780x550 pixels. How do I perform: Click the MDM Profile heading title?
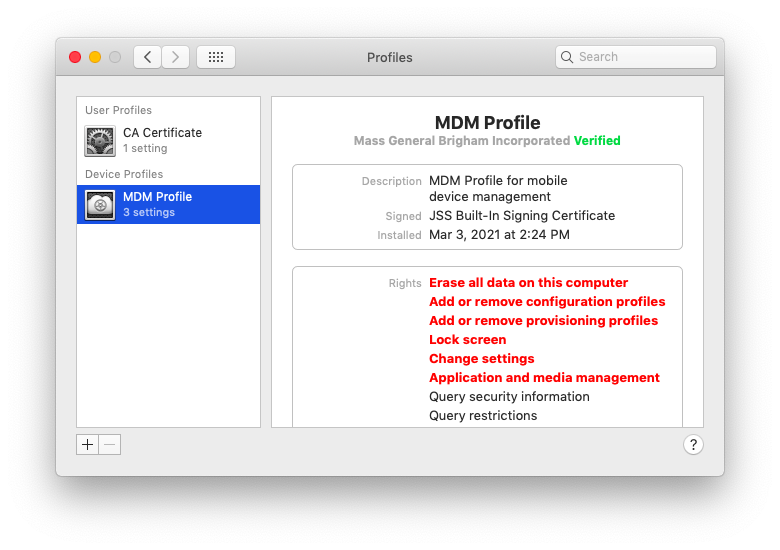tap(487, 123)
